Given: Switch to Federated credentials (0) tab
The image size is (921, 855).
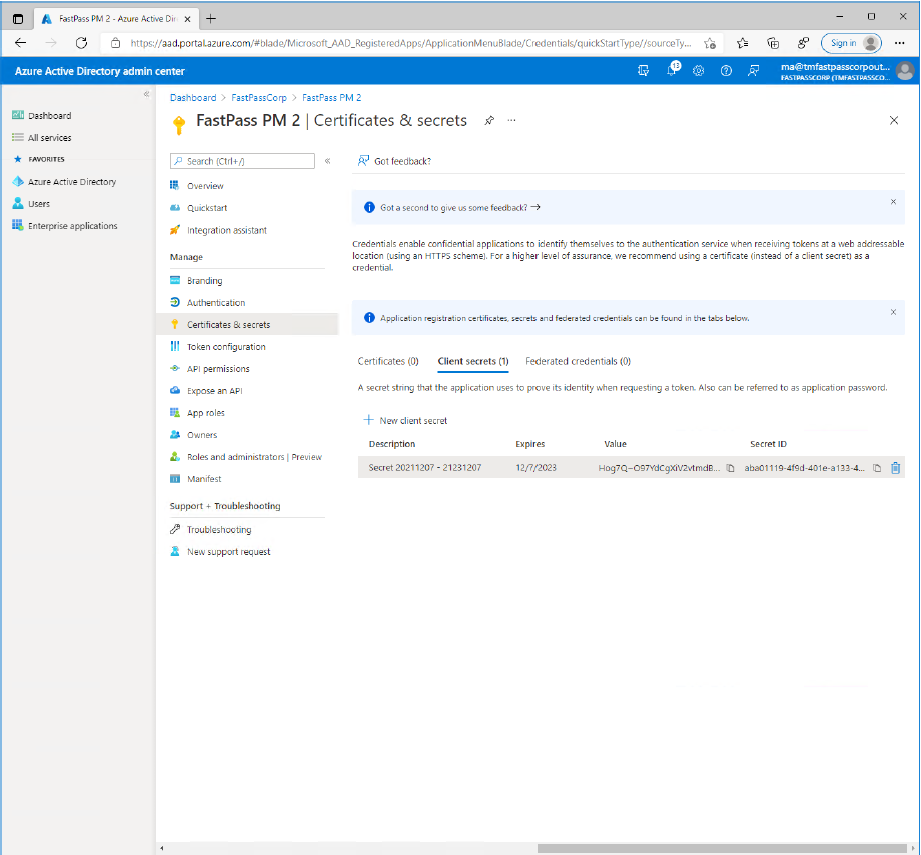Looking at the screenshot, I should (x=577, y=361).
